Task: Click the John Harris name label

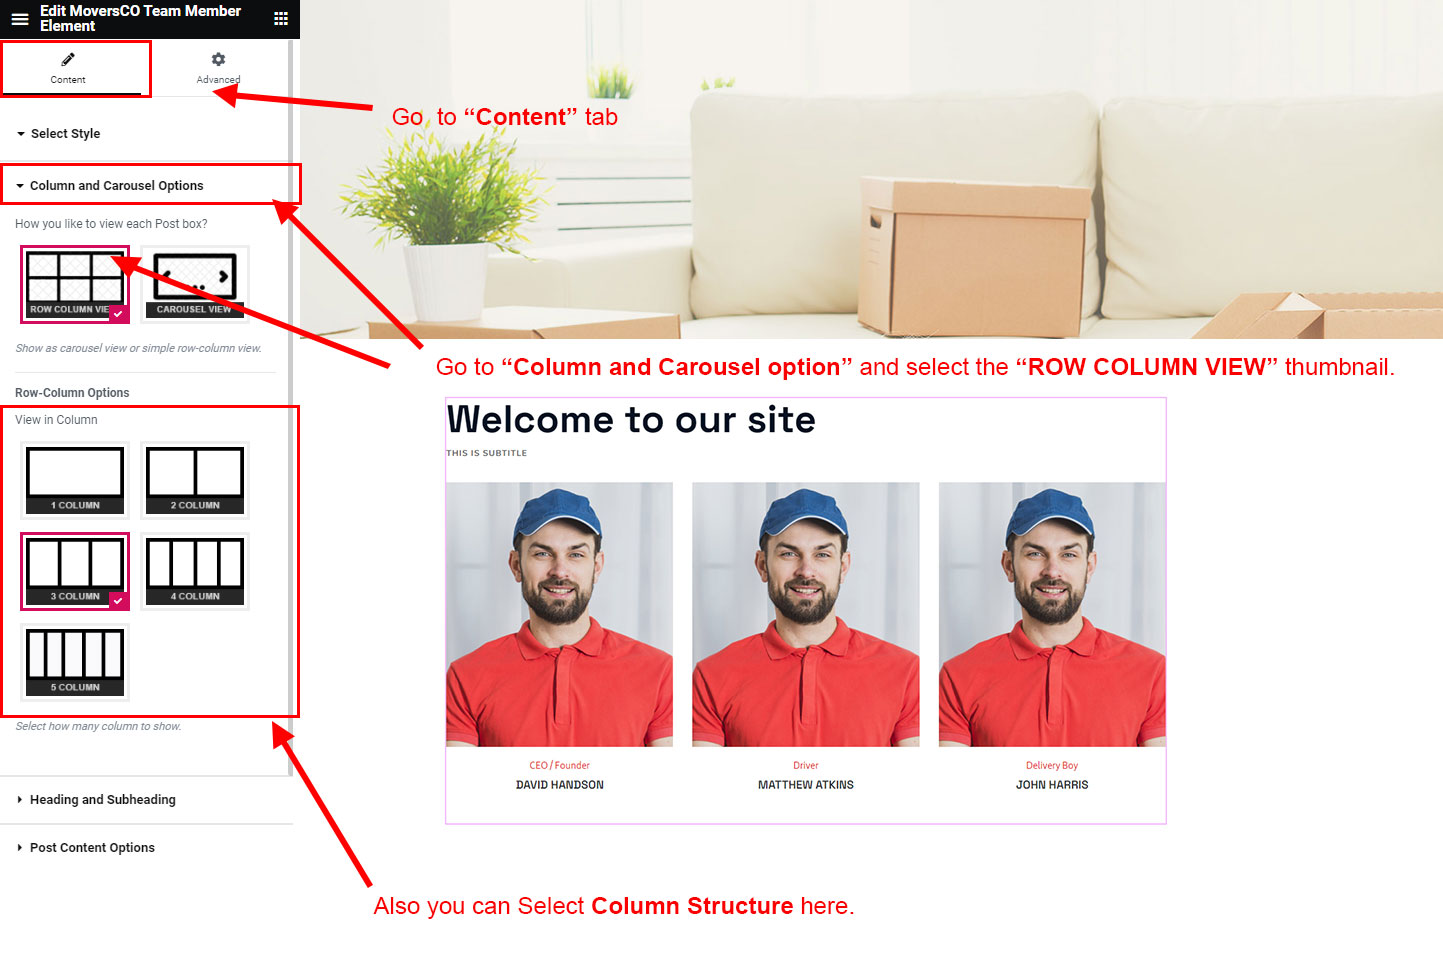Action: 1052,785
